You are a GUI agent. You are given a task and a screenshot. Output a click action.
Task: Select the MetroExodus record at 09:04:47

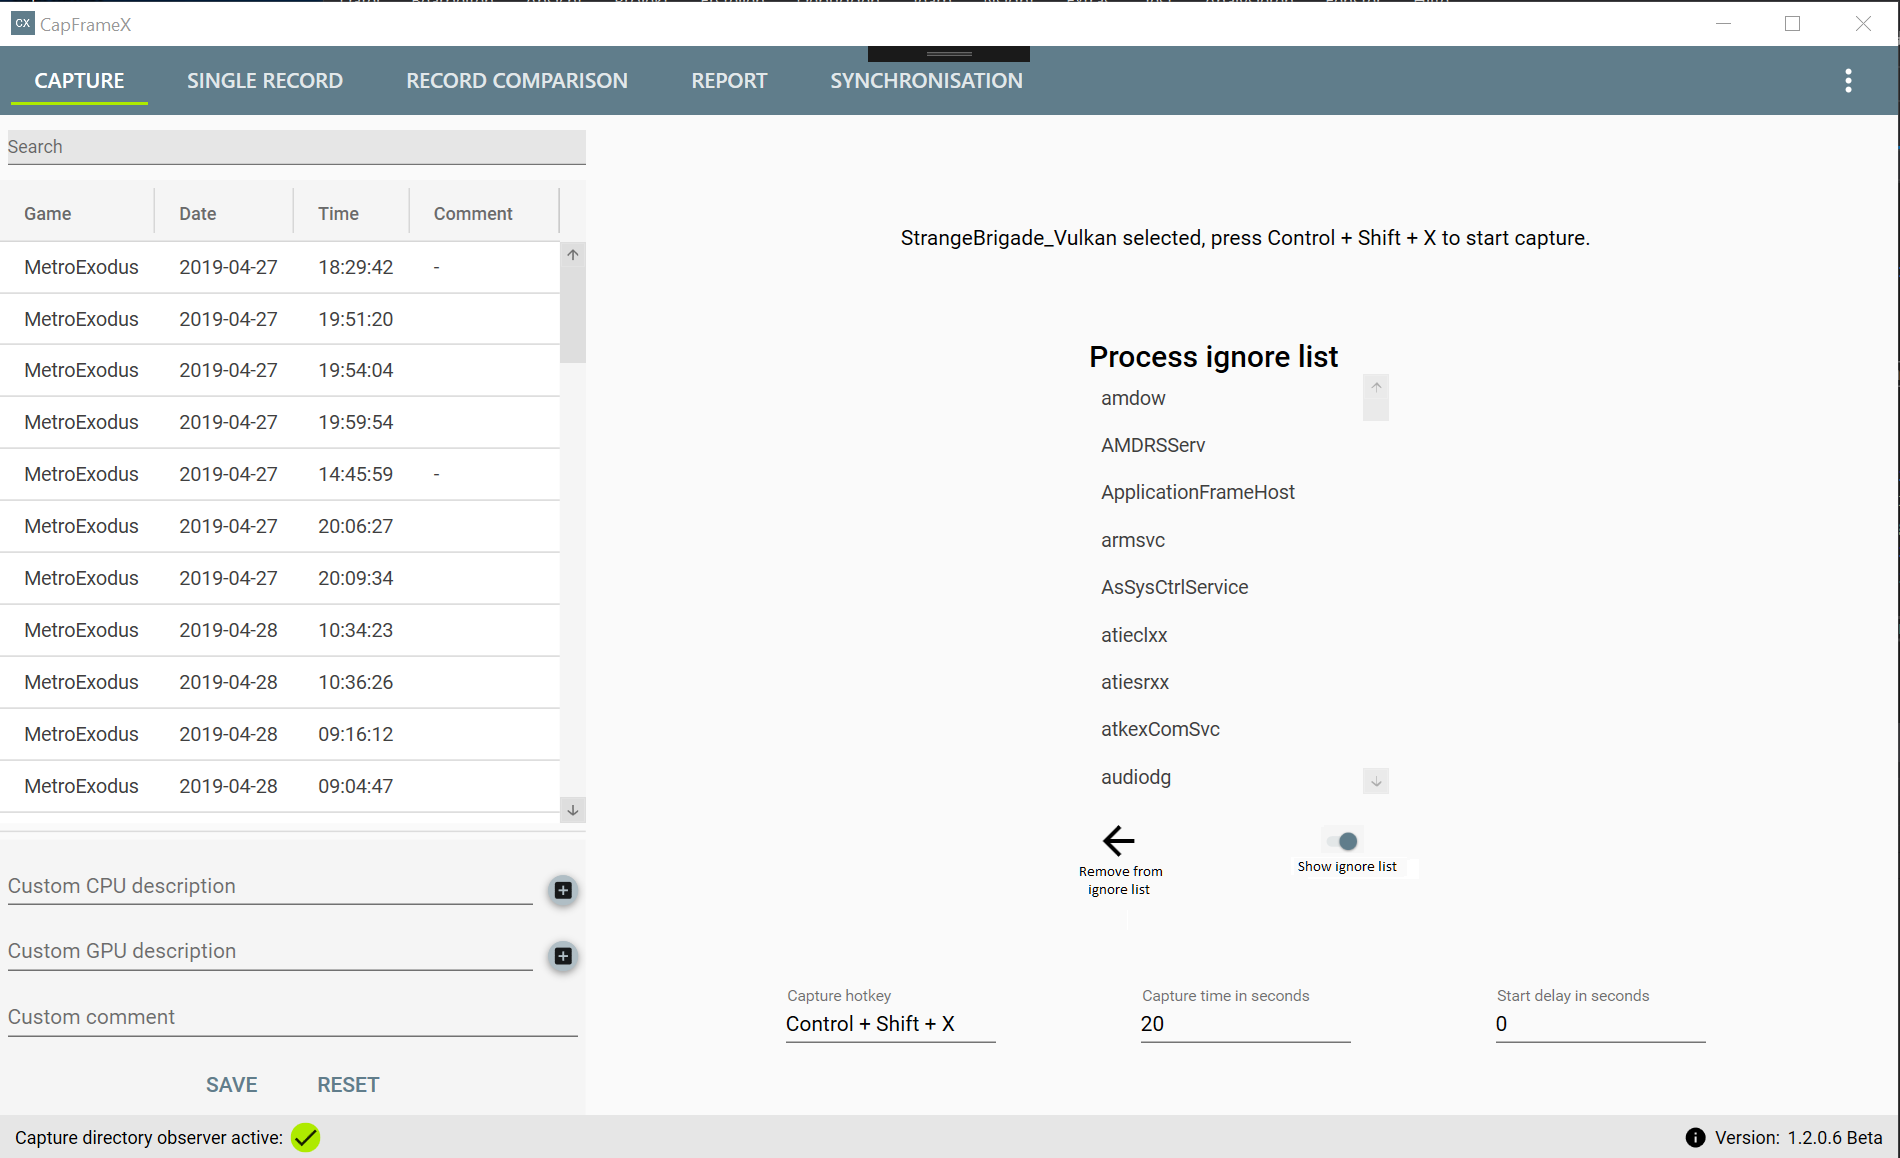[280, 786]
